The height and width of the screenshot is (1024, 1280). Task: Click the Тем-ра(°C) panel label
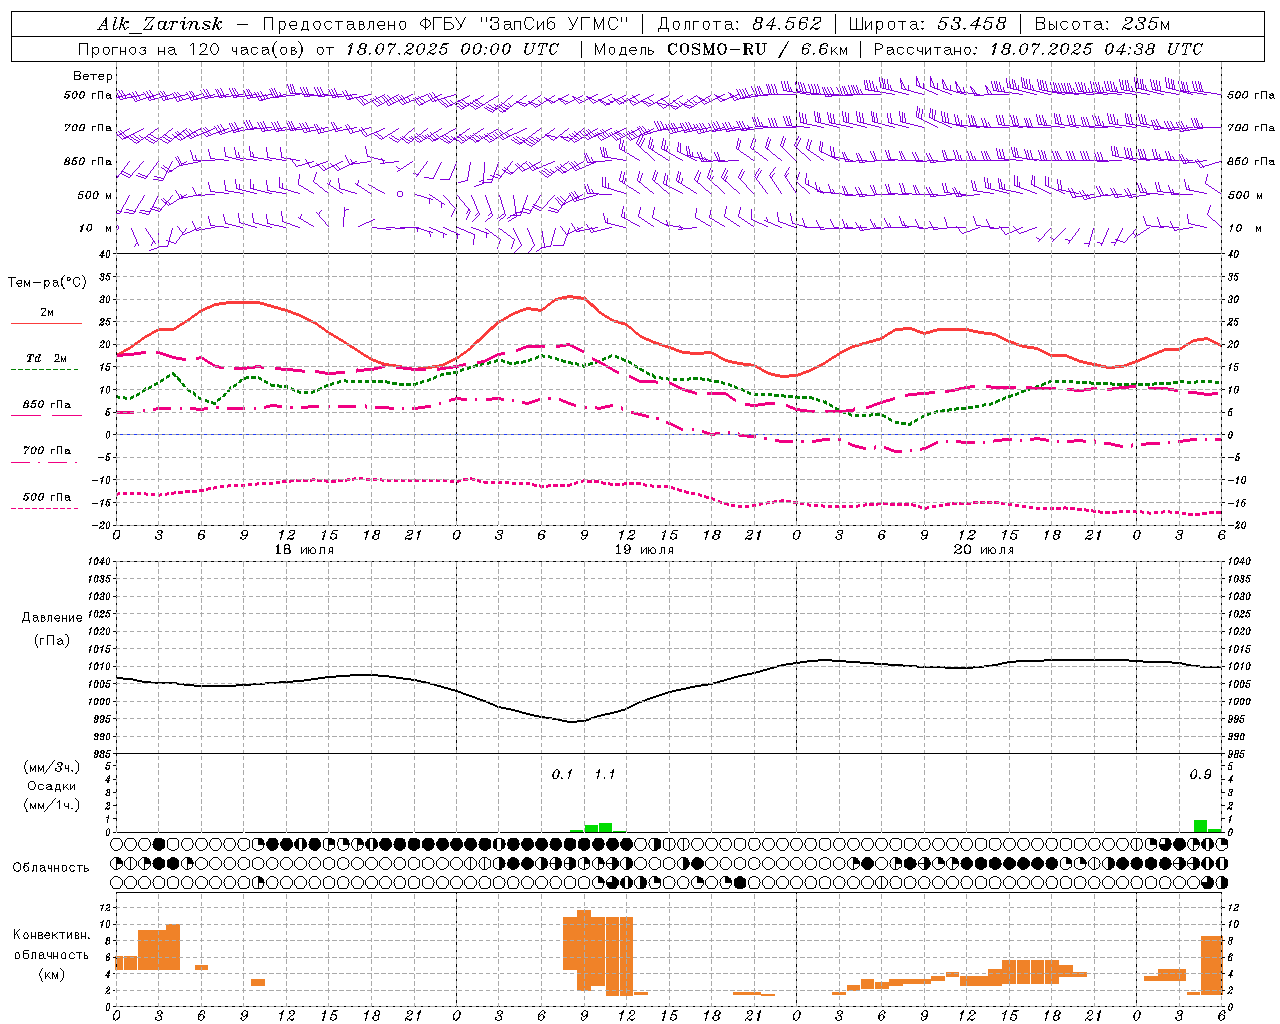47,283
